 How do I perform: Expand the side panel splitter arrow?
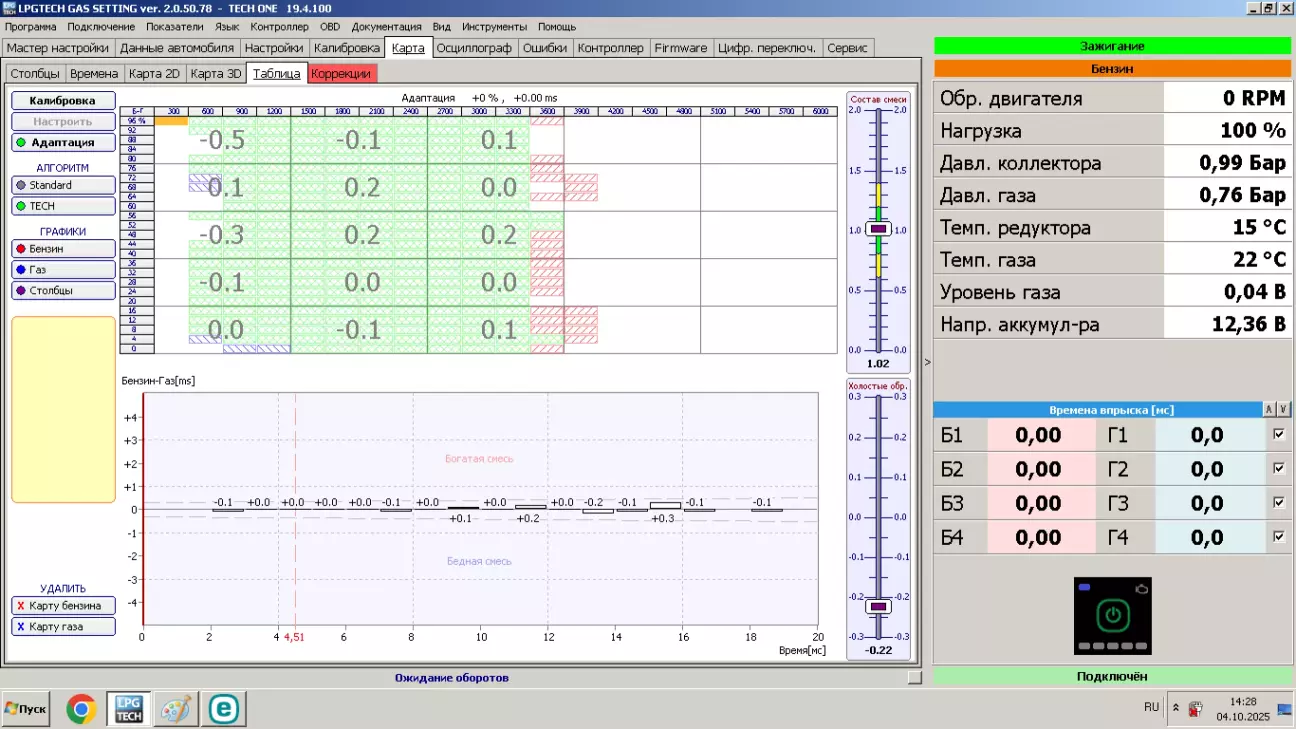click(926, 362)
